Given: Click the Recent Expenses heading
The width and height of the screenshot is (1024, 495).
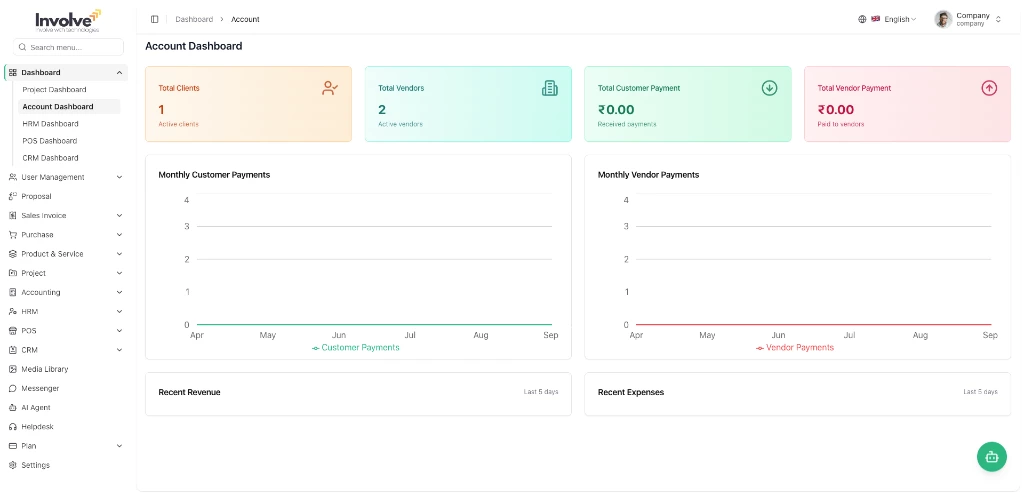Looking at the screenshot, I should 631,392.
